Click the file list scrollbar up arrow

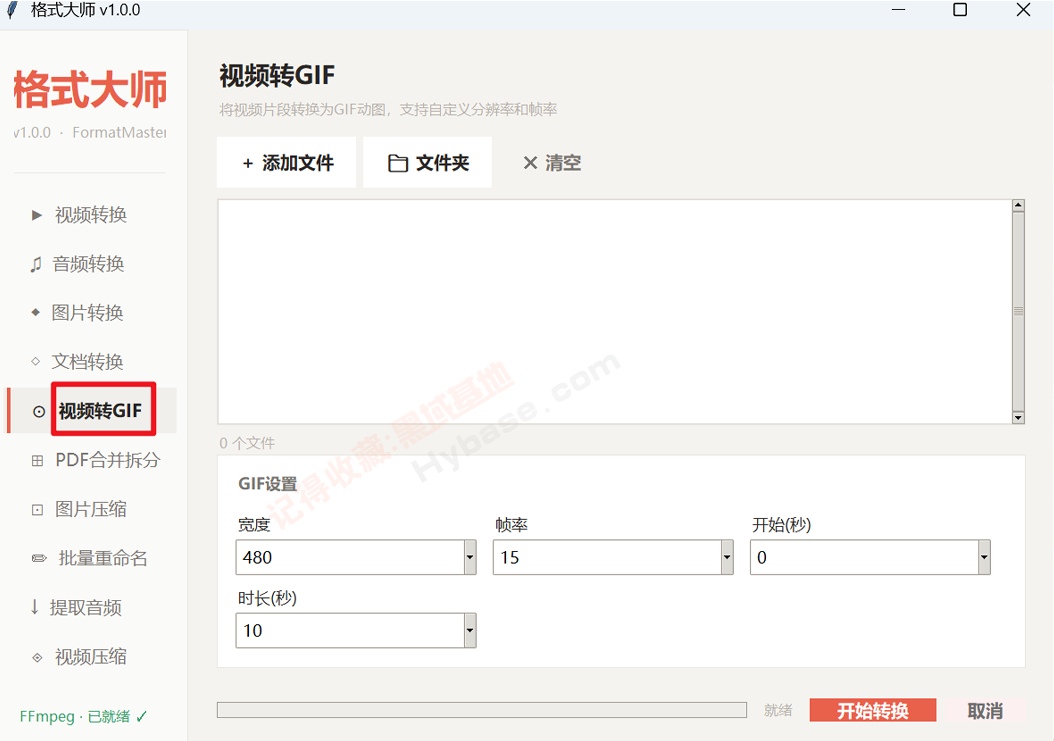[1018, 205]
